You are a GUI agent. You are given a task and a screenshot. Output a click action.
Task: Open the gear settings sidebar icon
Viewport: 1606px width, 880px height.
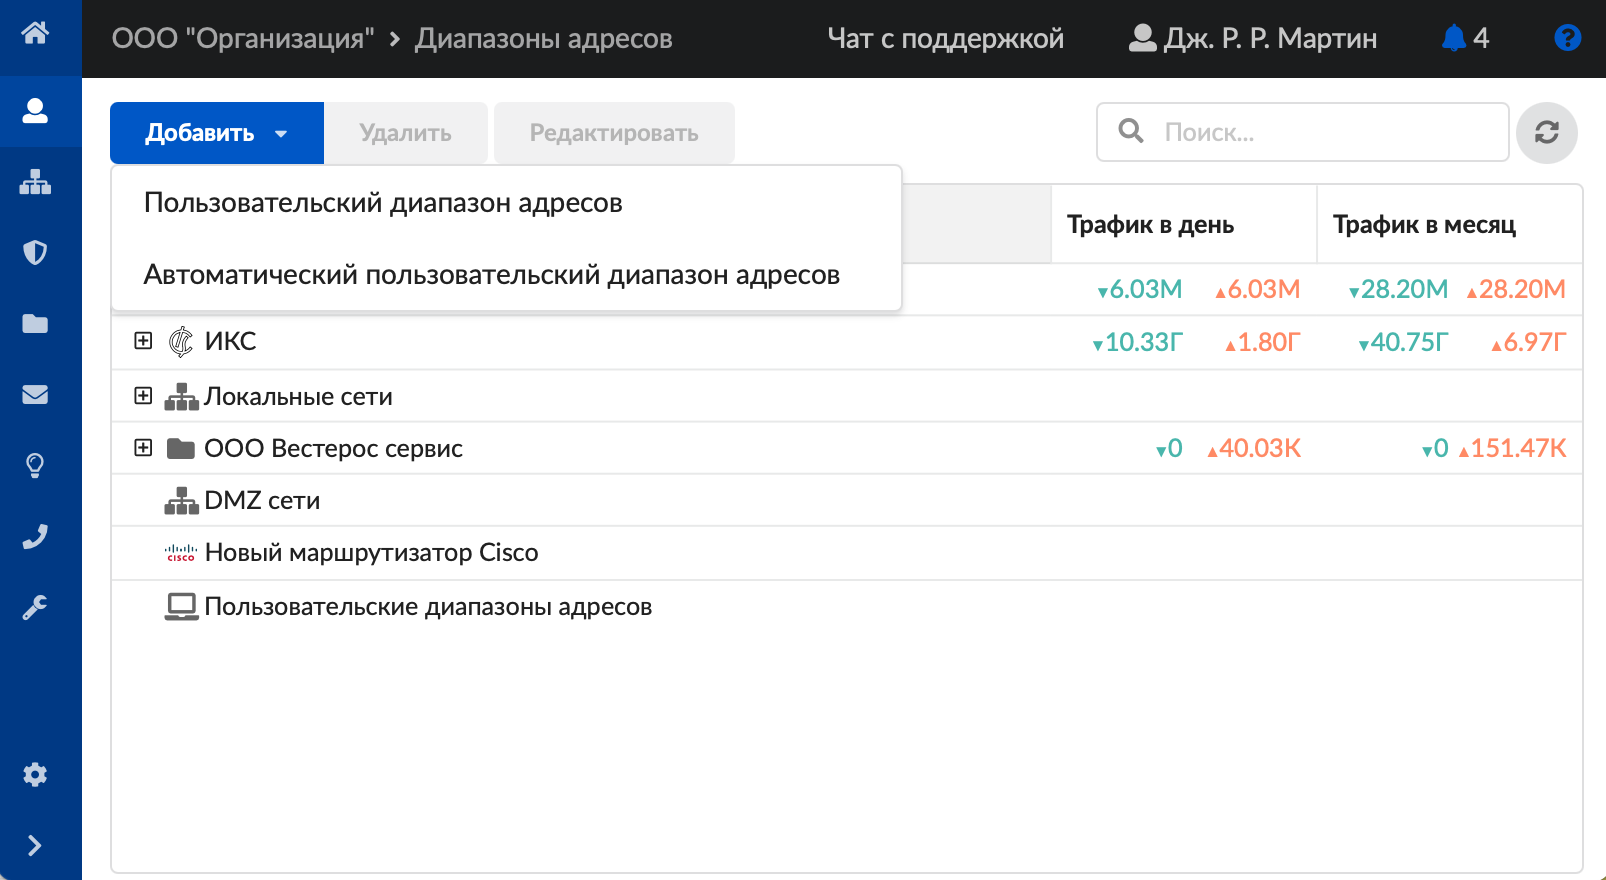35,775
